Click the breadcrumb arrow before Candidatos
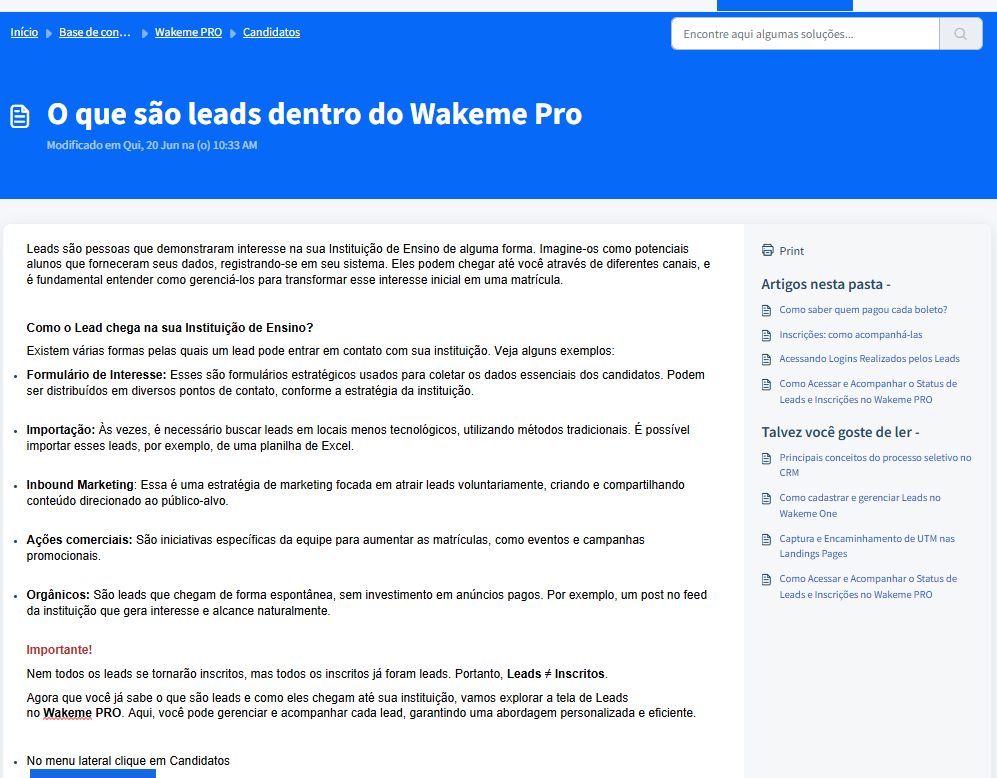 pos(233,33)
